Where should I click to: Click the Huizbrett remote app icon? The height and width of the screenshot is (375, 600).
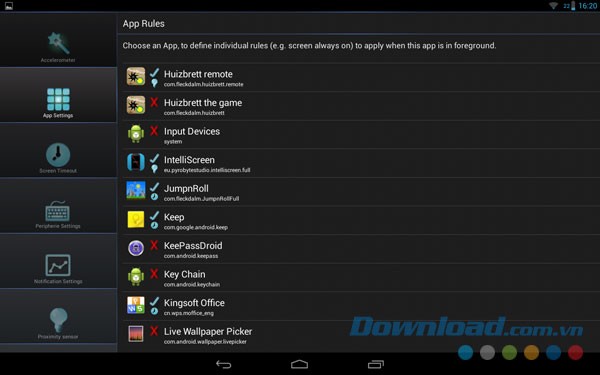(x=136, y=77)
